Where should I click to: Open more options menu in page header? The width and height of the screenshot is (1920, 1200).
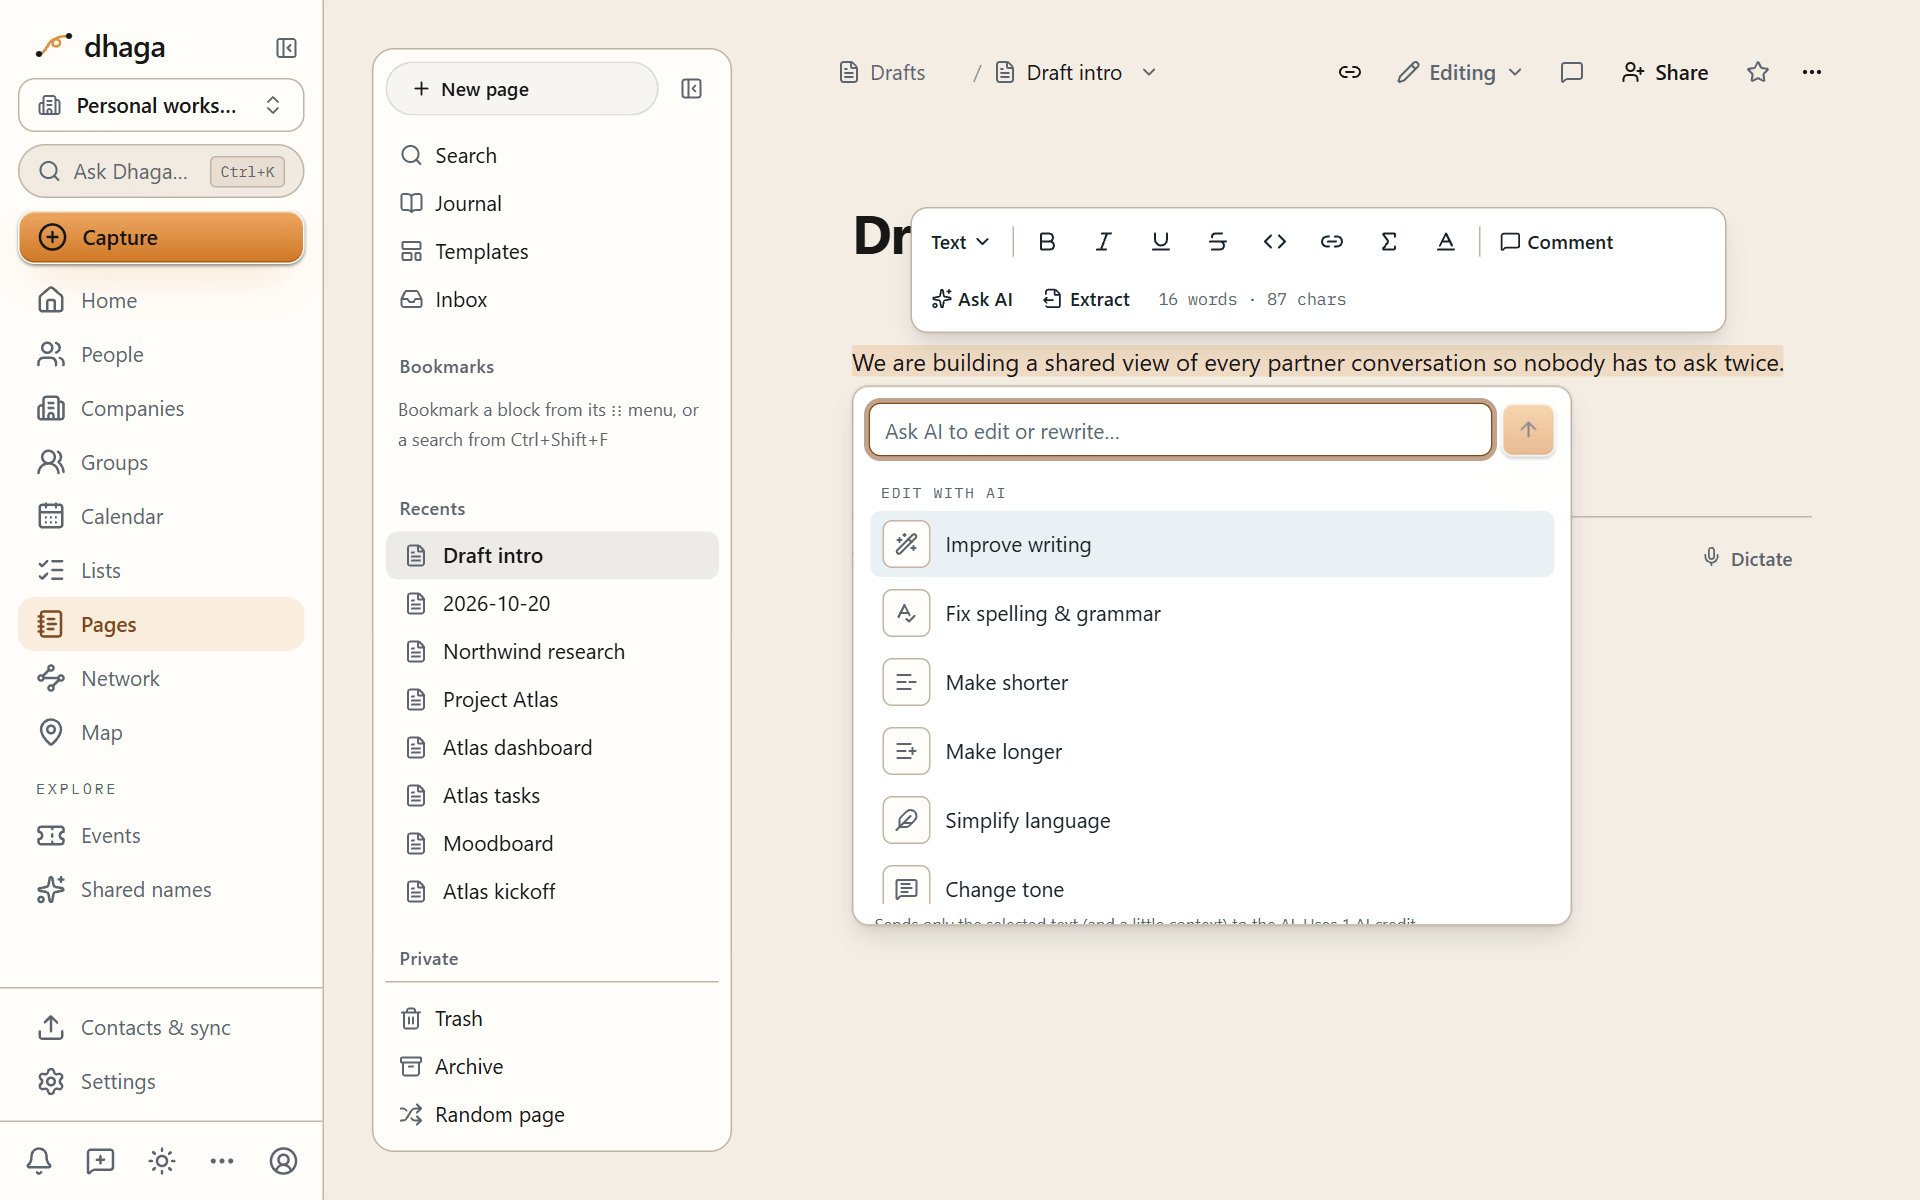click(x=1812, y=72)
